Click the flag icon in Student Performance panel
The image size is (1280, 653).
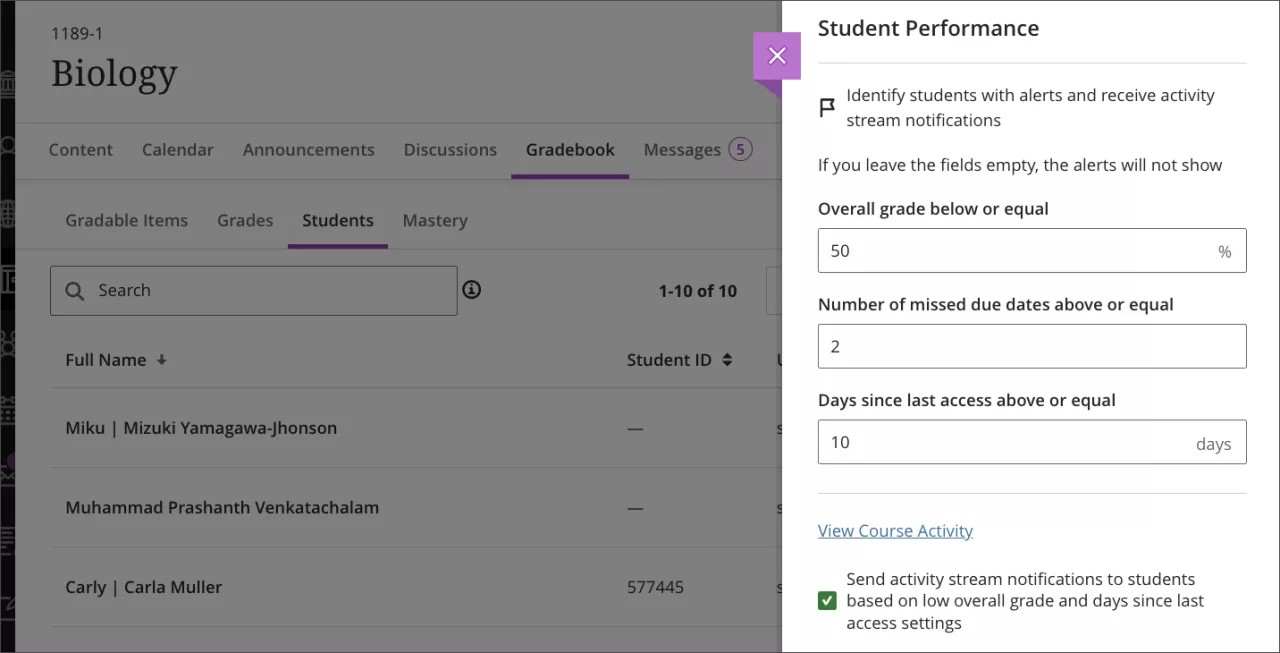[827, 107]
